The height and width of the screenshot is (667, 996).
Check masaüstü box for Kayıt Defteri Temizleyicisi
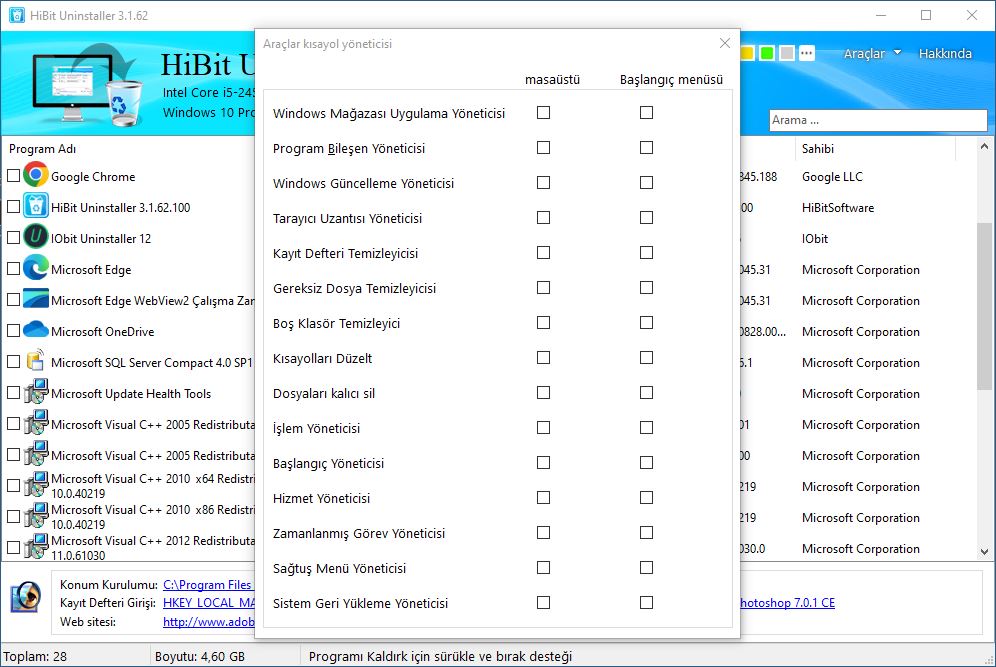click(x=543, y=252)
